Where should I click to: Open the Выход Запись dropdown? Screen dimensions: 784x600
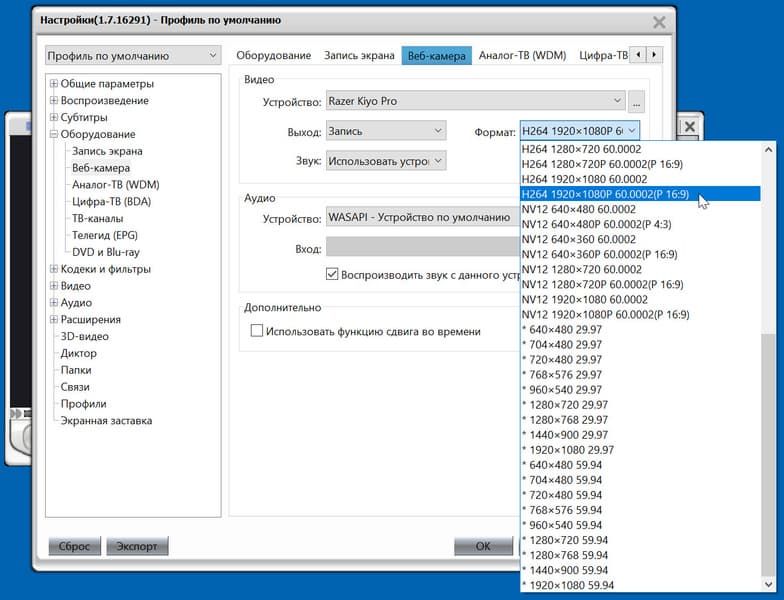pyautogui.click(x=386, y=131)
